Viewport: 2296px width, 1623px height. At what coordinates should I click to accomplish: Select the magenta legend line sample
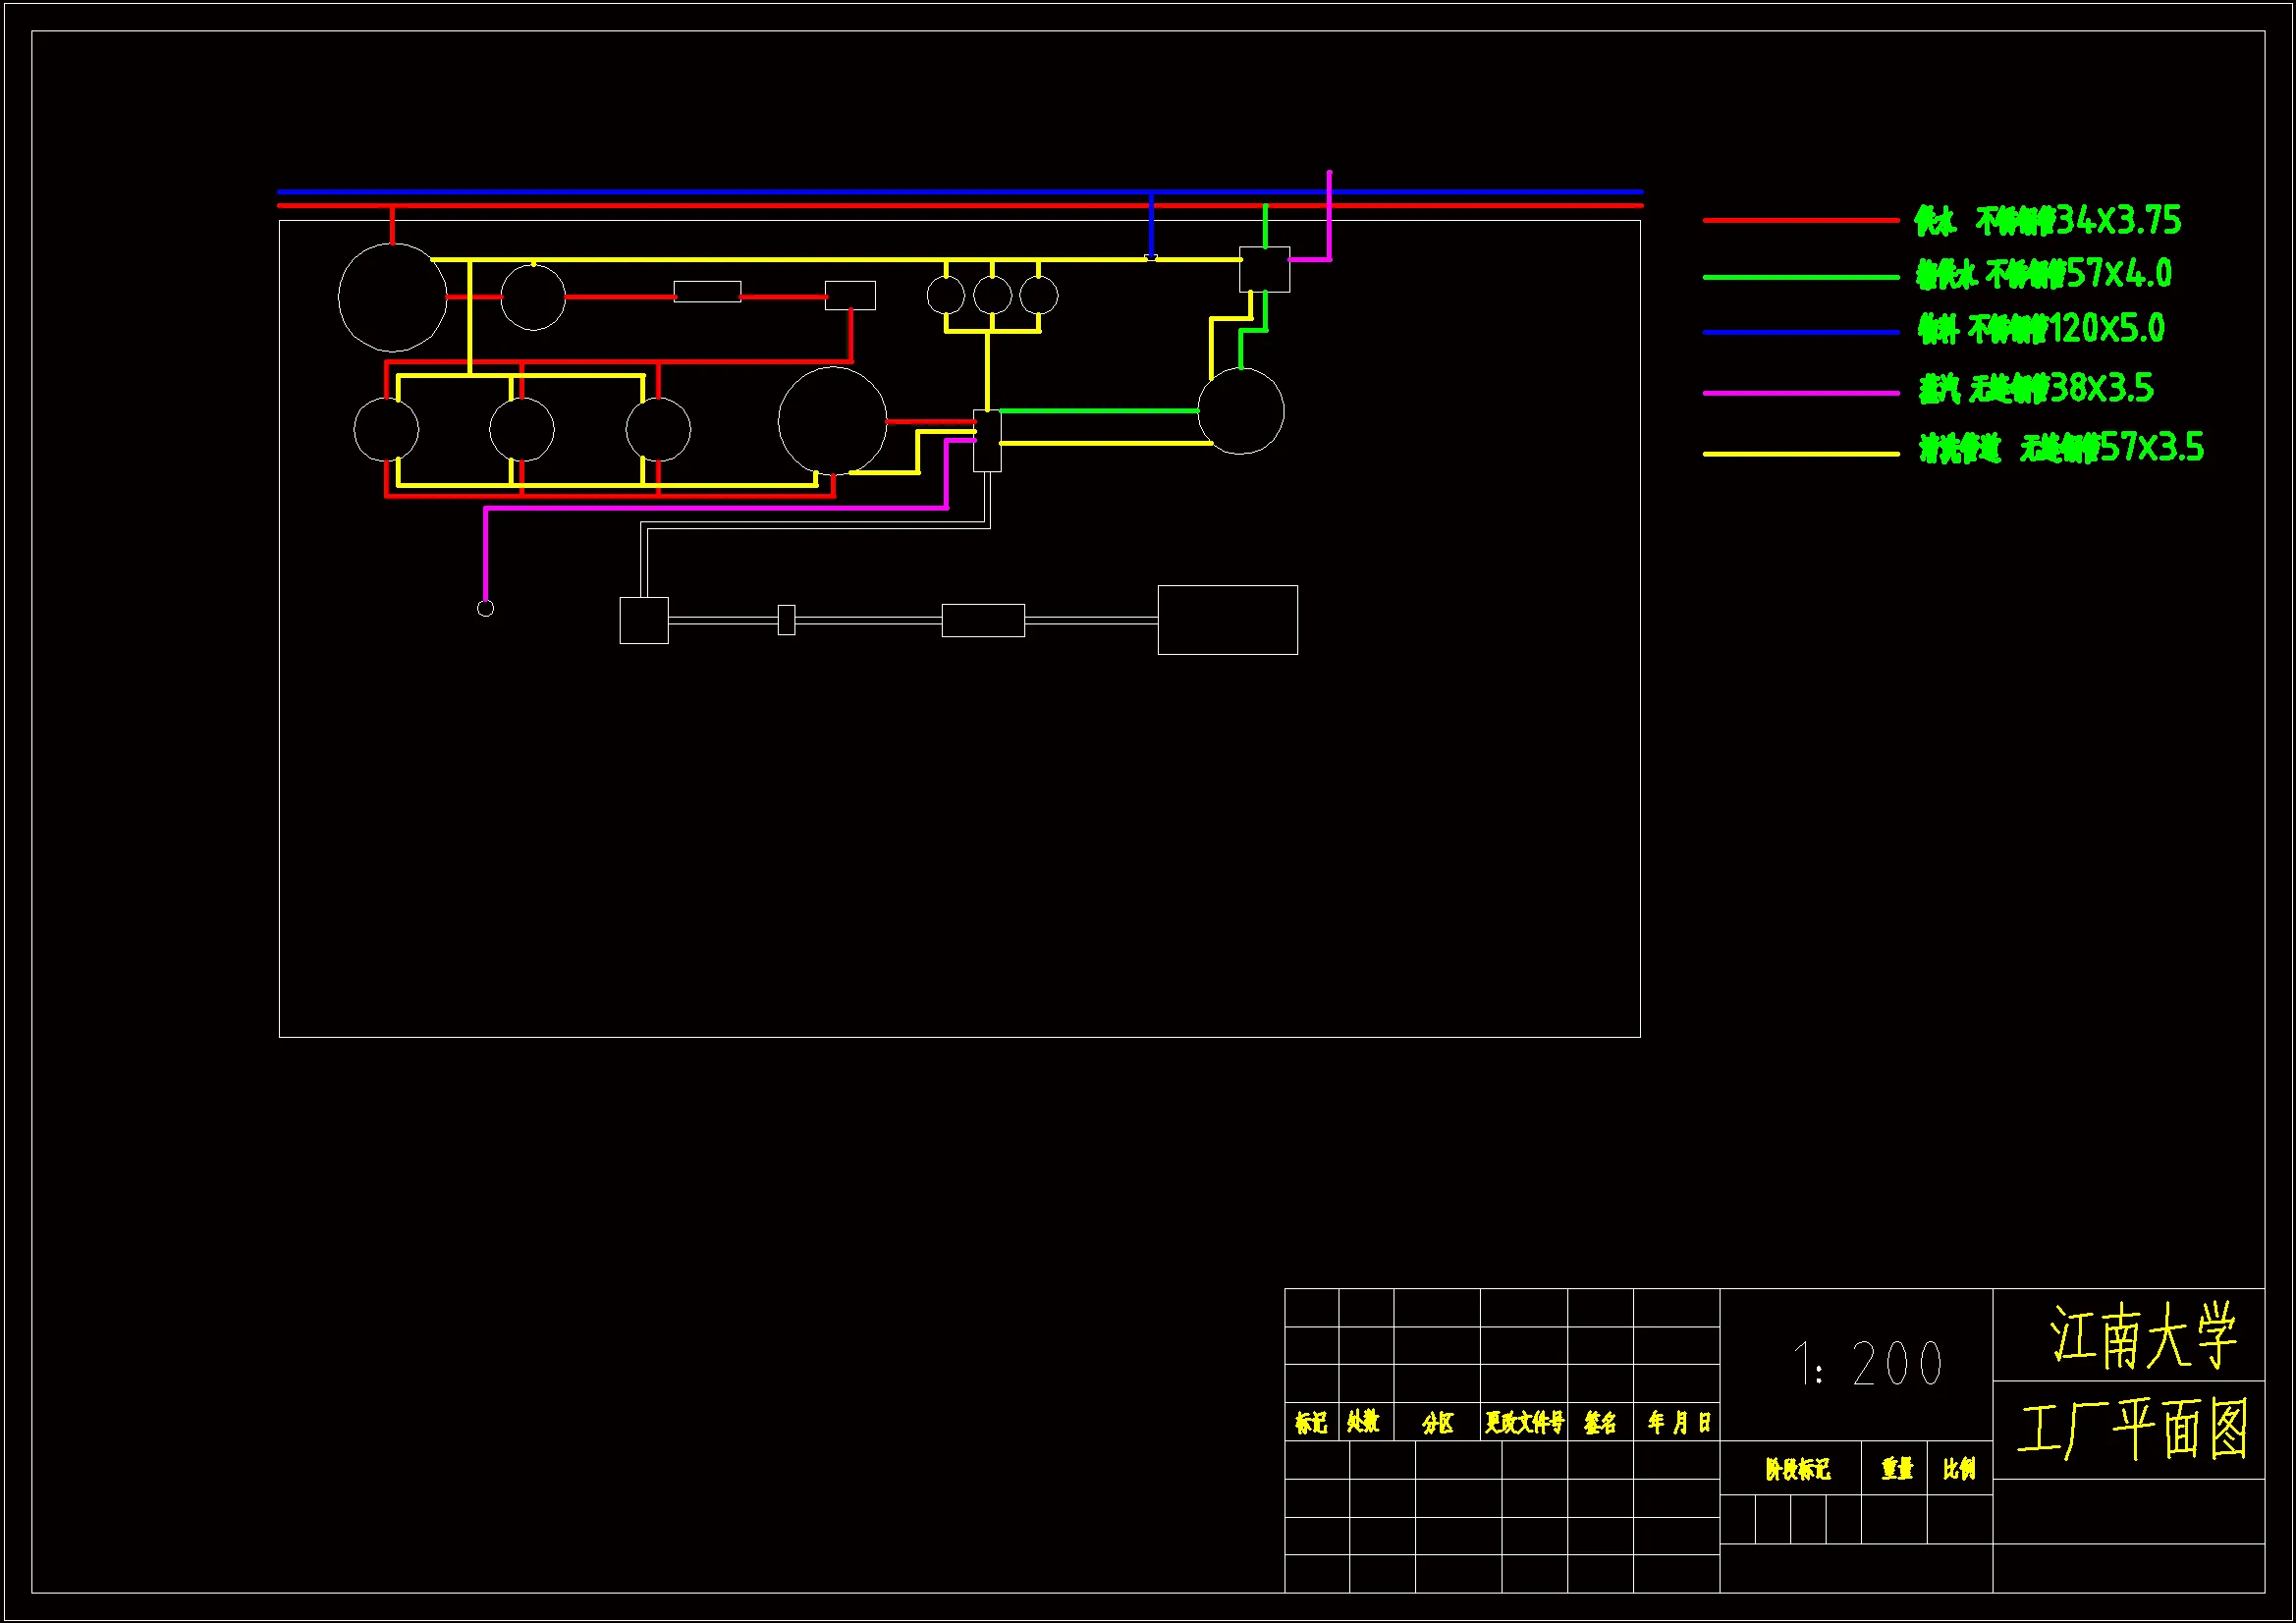point(1800,393)
